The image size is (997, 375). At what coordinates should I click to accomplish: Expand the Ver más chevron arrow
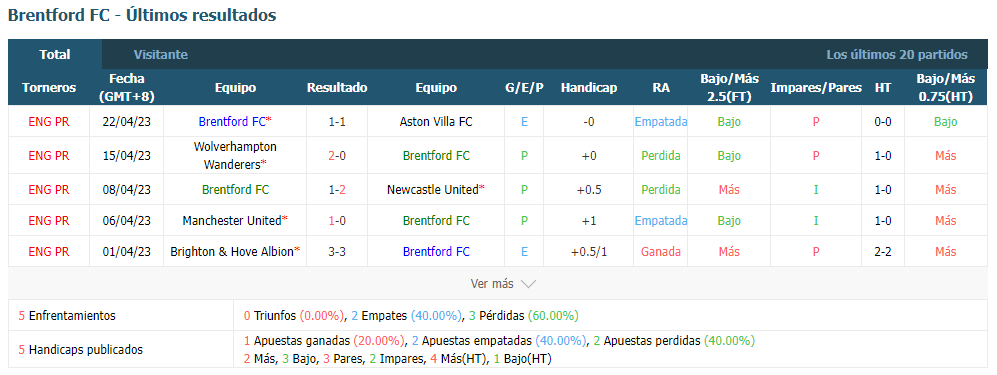pos(528,284)
